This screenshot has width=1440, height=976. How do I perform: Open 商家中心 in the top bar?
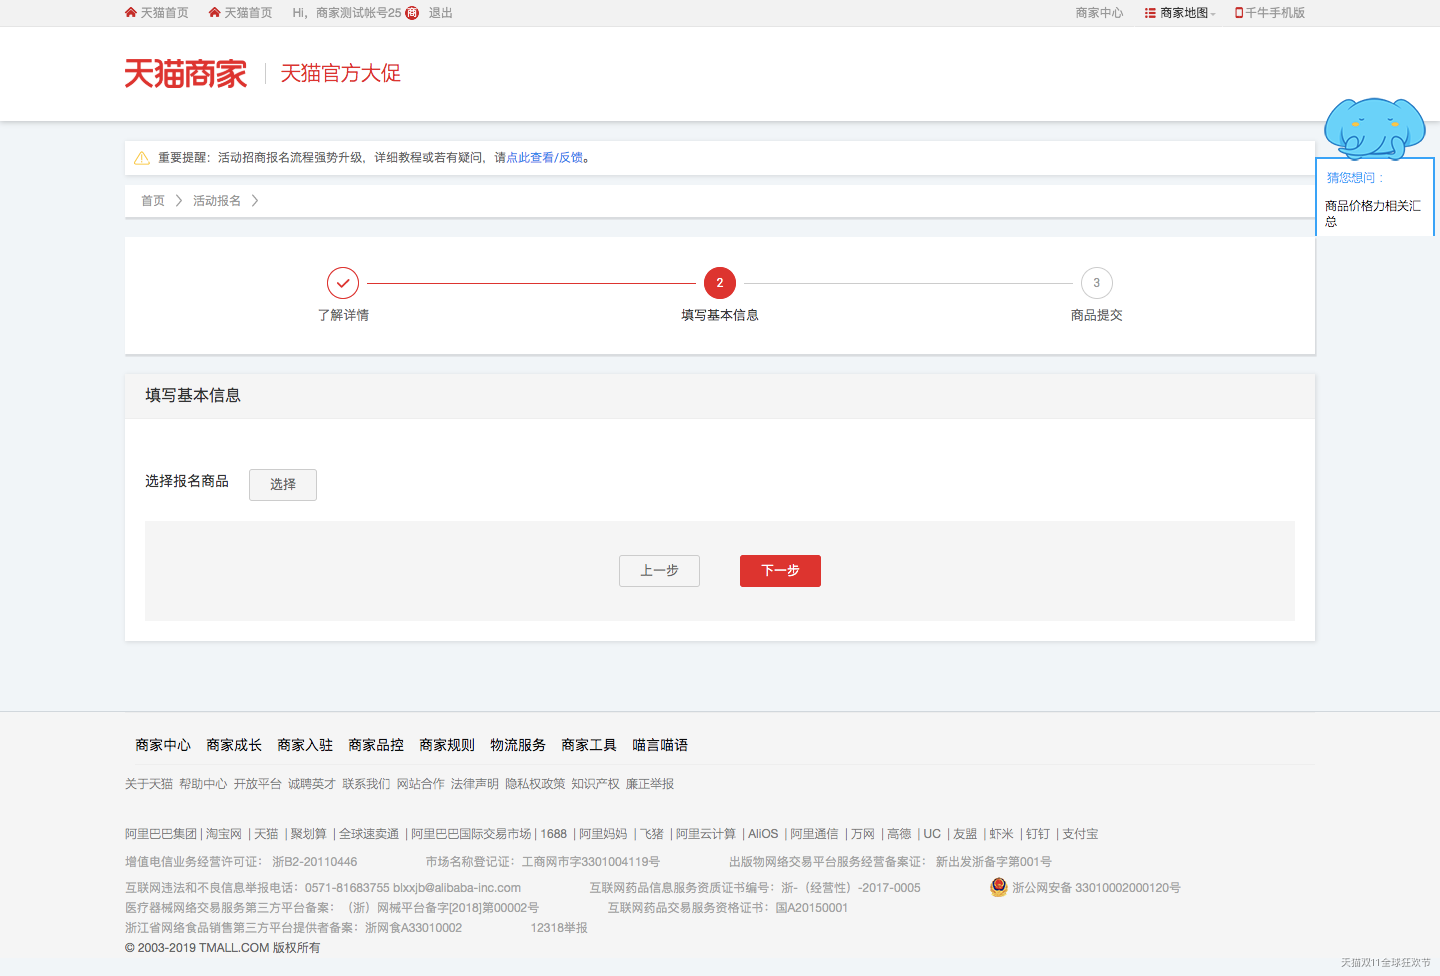point(1099,13)
